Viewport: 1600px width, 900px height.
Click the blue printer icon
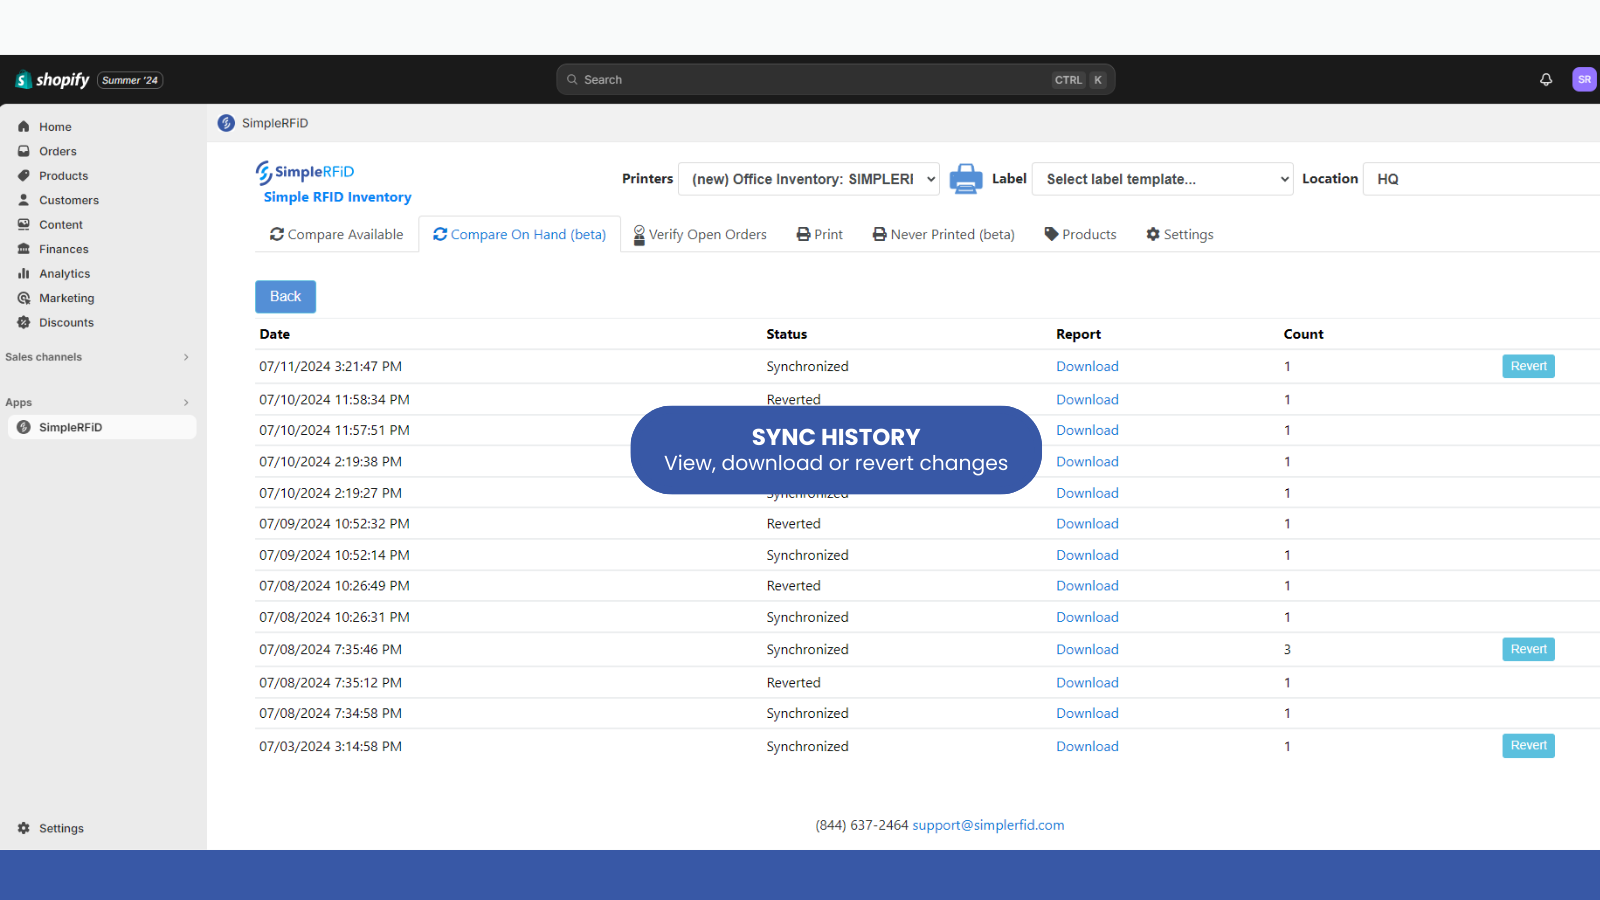pos(966,179)
